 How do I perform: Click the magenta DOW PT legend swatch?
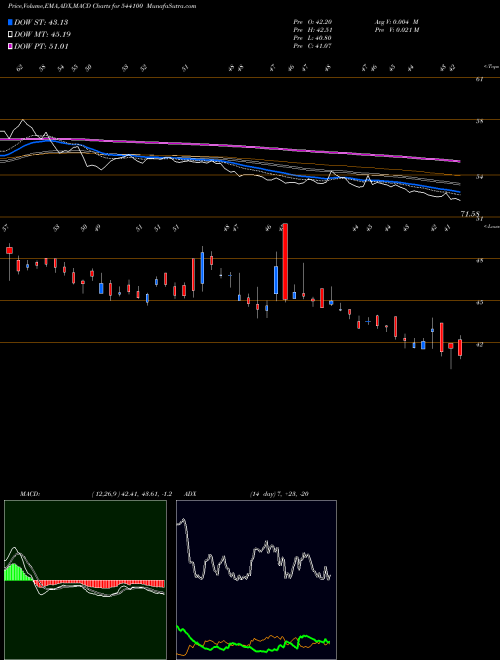point(10,47)
